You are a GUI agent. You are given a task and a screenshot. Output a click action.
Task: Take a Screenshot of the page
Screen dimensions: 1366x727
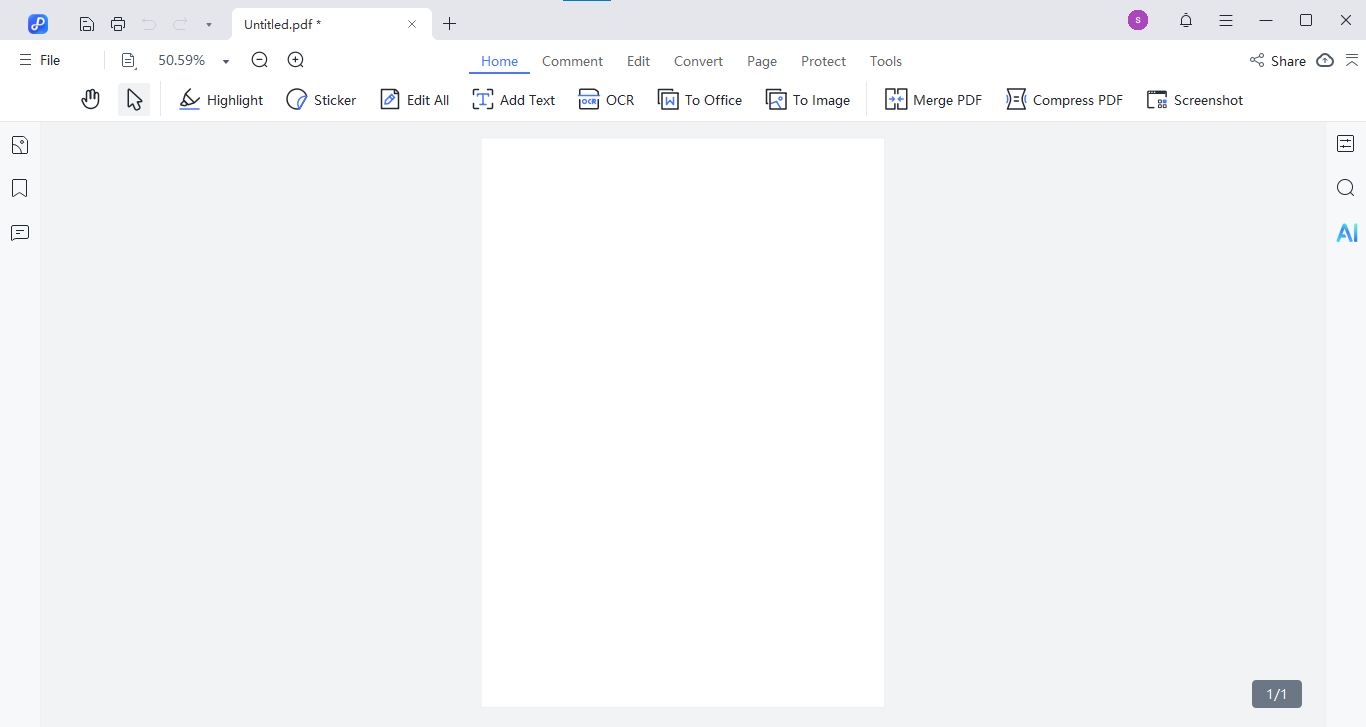pos(1194,99)
